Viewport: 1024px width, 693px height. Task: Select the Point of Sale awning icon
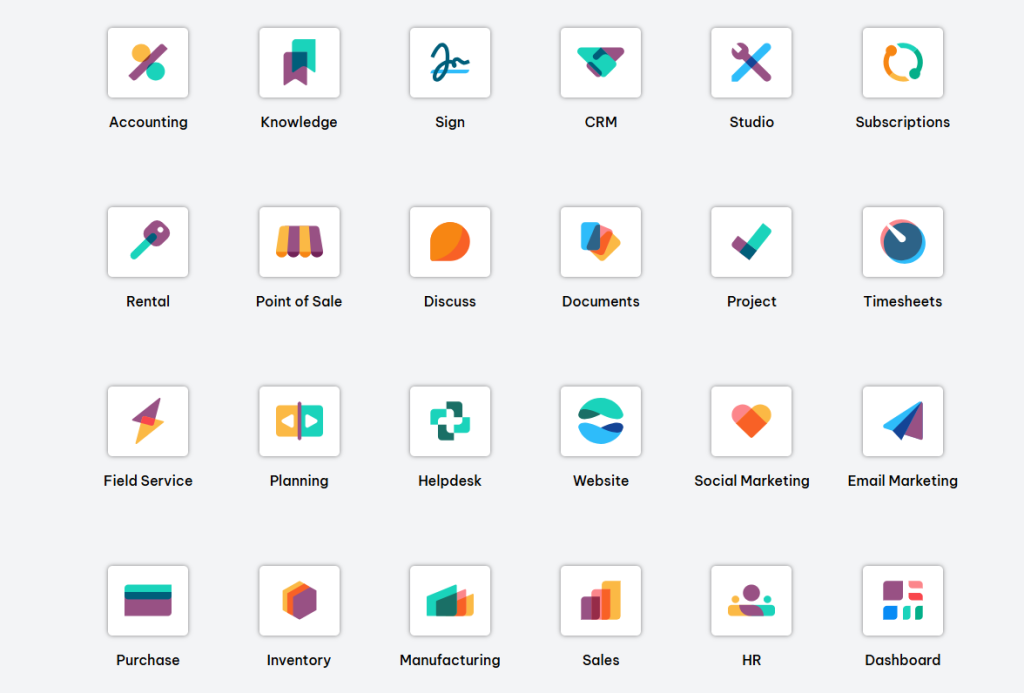coord(299,242)
